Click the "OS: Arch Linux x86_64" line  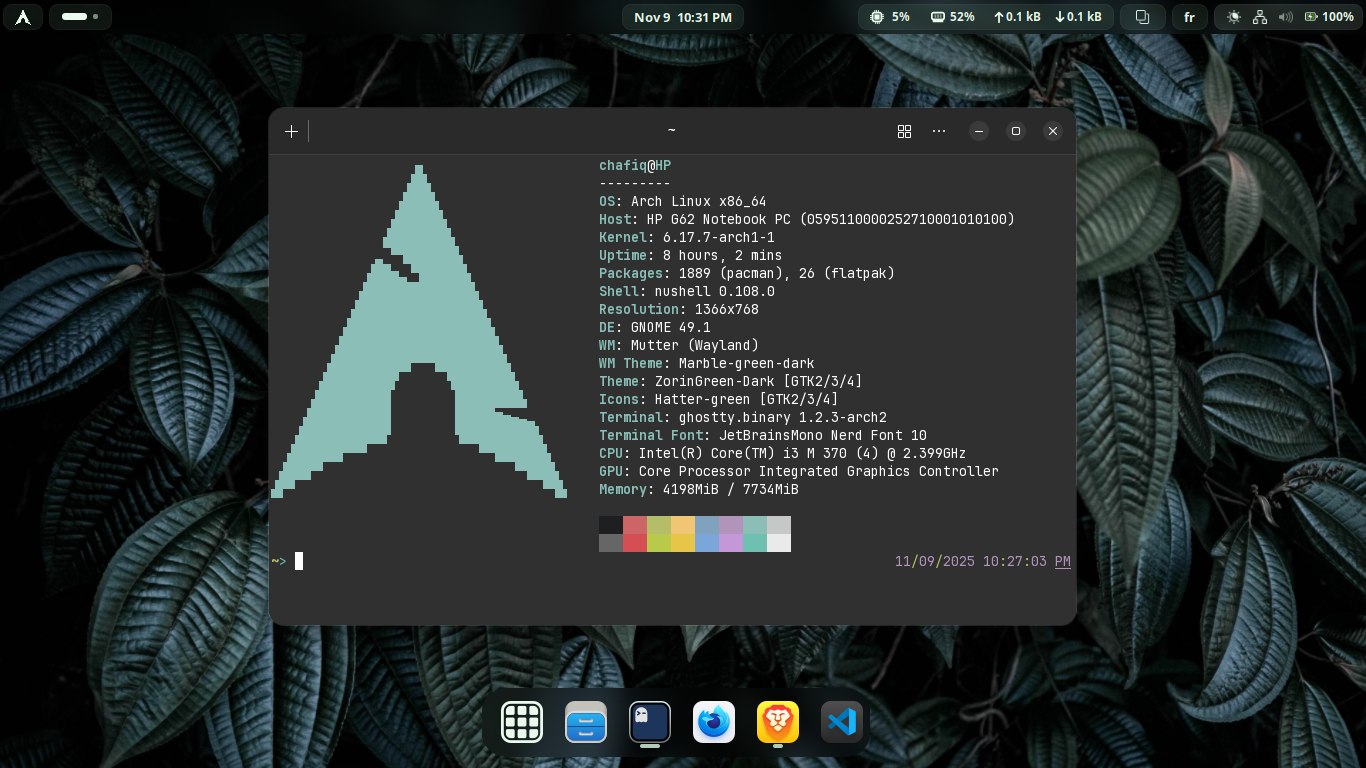point(683,201)
